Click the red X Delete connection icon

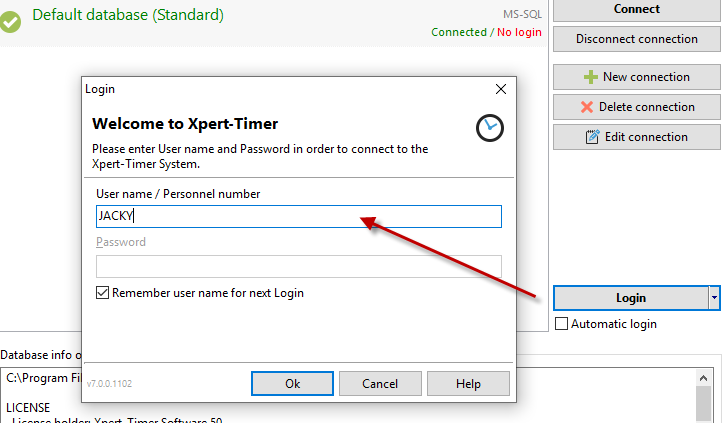coord(587,107)
